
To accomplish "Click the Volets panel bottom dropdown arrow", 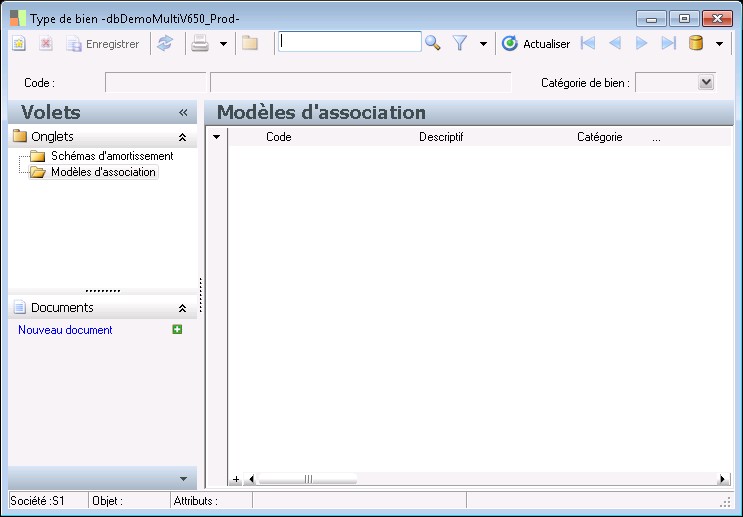I will tap(183, 479).
